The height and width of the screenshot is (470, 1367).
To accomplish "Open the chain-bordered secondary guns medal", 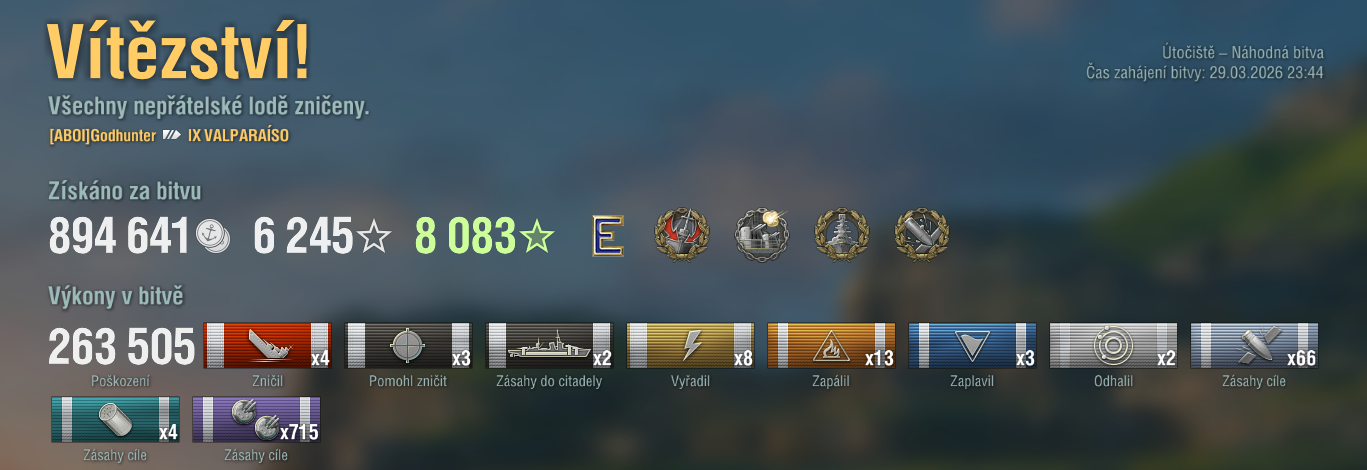I will tap(761, 235).
